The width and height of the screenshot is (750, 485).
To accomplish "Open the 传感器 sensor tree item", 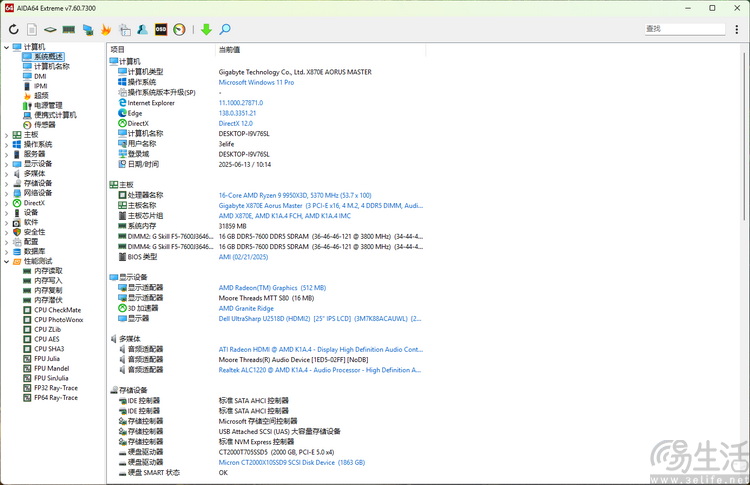I will click(x=39, y=125).
